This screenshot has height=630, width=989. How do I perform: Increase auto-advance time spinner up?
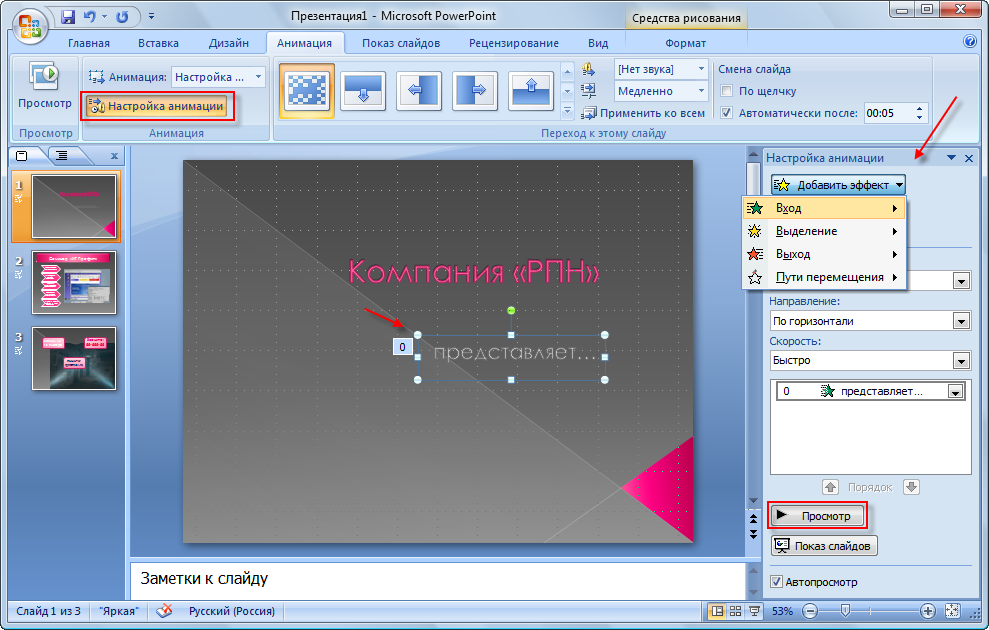pos(919,108)
